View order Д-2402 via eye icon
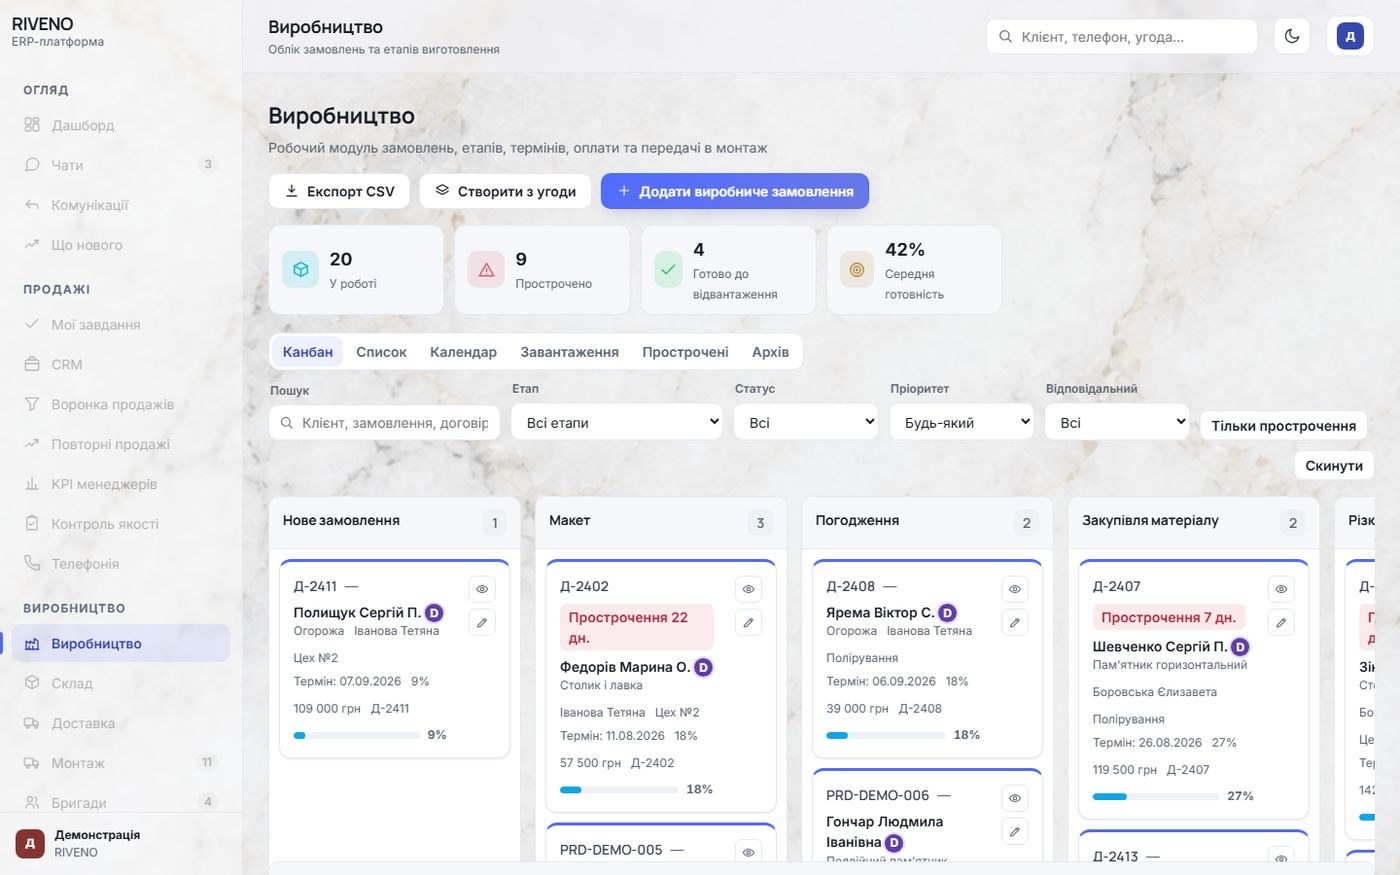 (x=748, y=589)
